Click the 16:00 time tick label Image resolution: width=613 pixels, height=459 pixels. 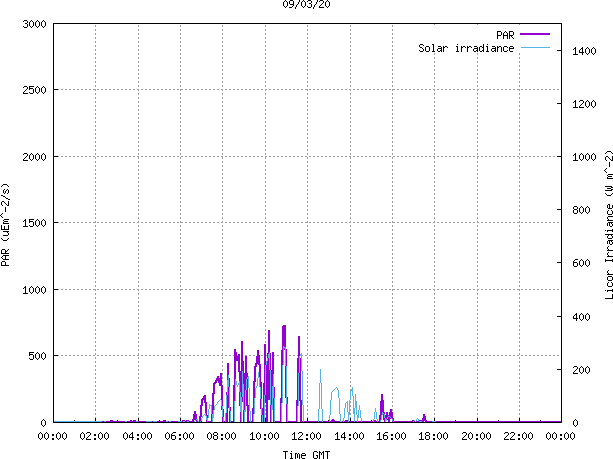pyautogui.click(x=391, y=436)
